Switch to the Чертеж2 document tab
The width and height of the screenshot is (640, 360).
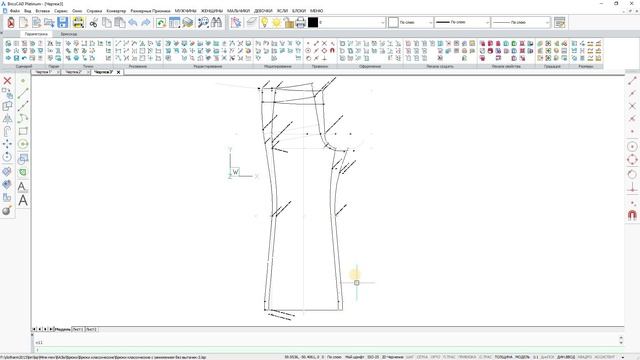pyautogui.click(x=74, y=72)
